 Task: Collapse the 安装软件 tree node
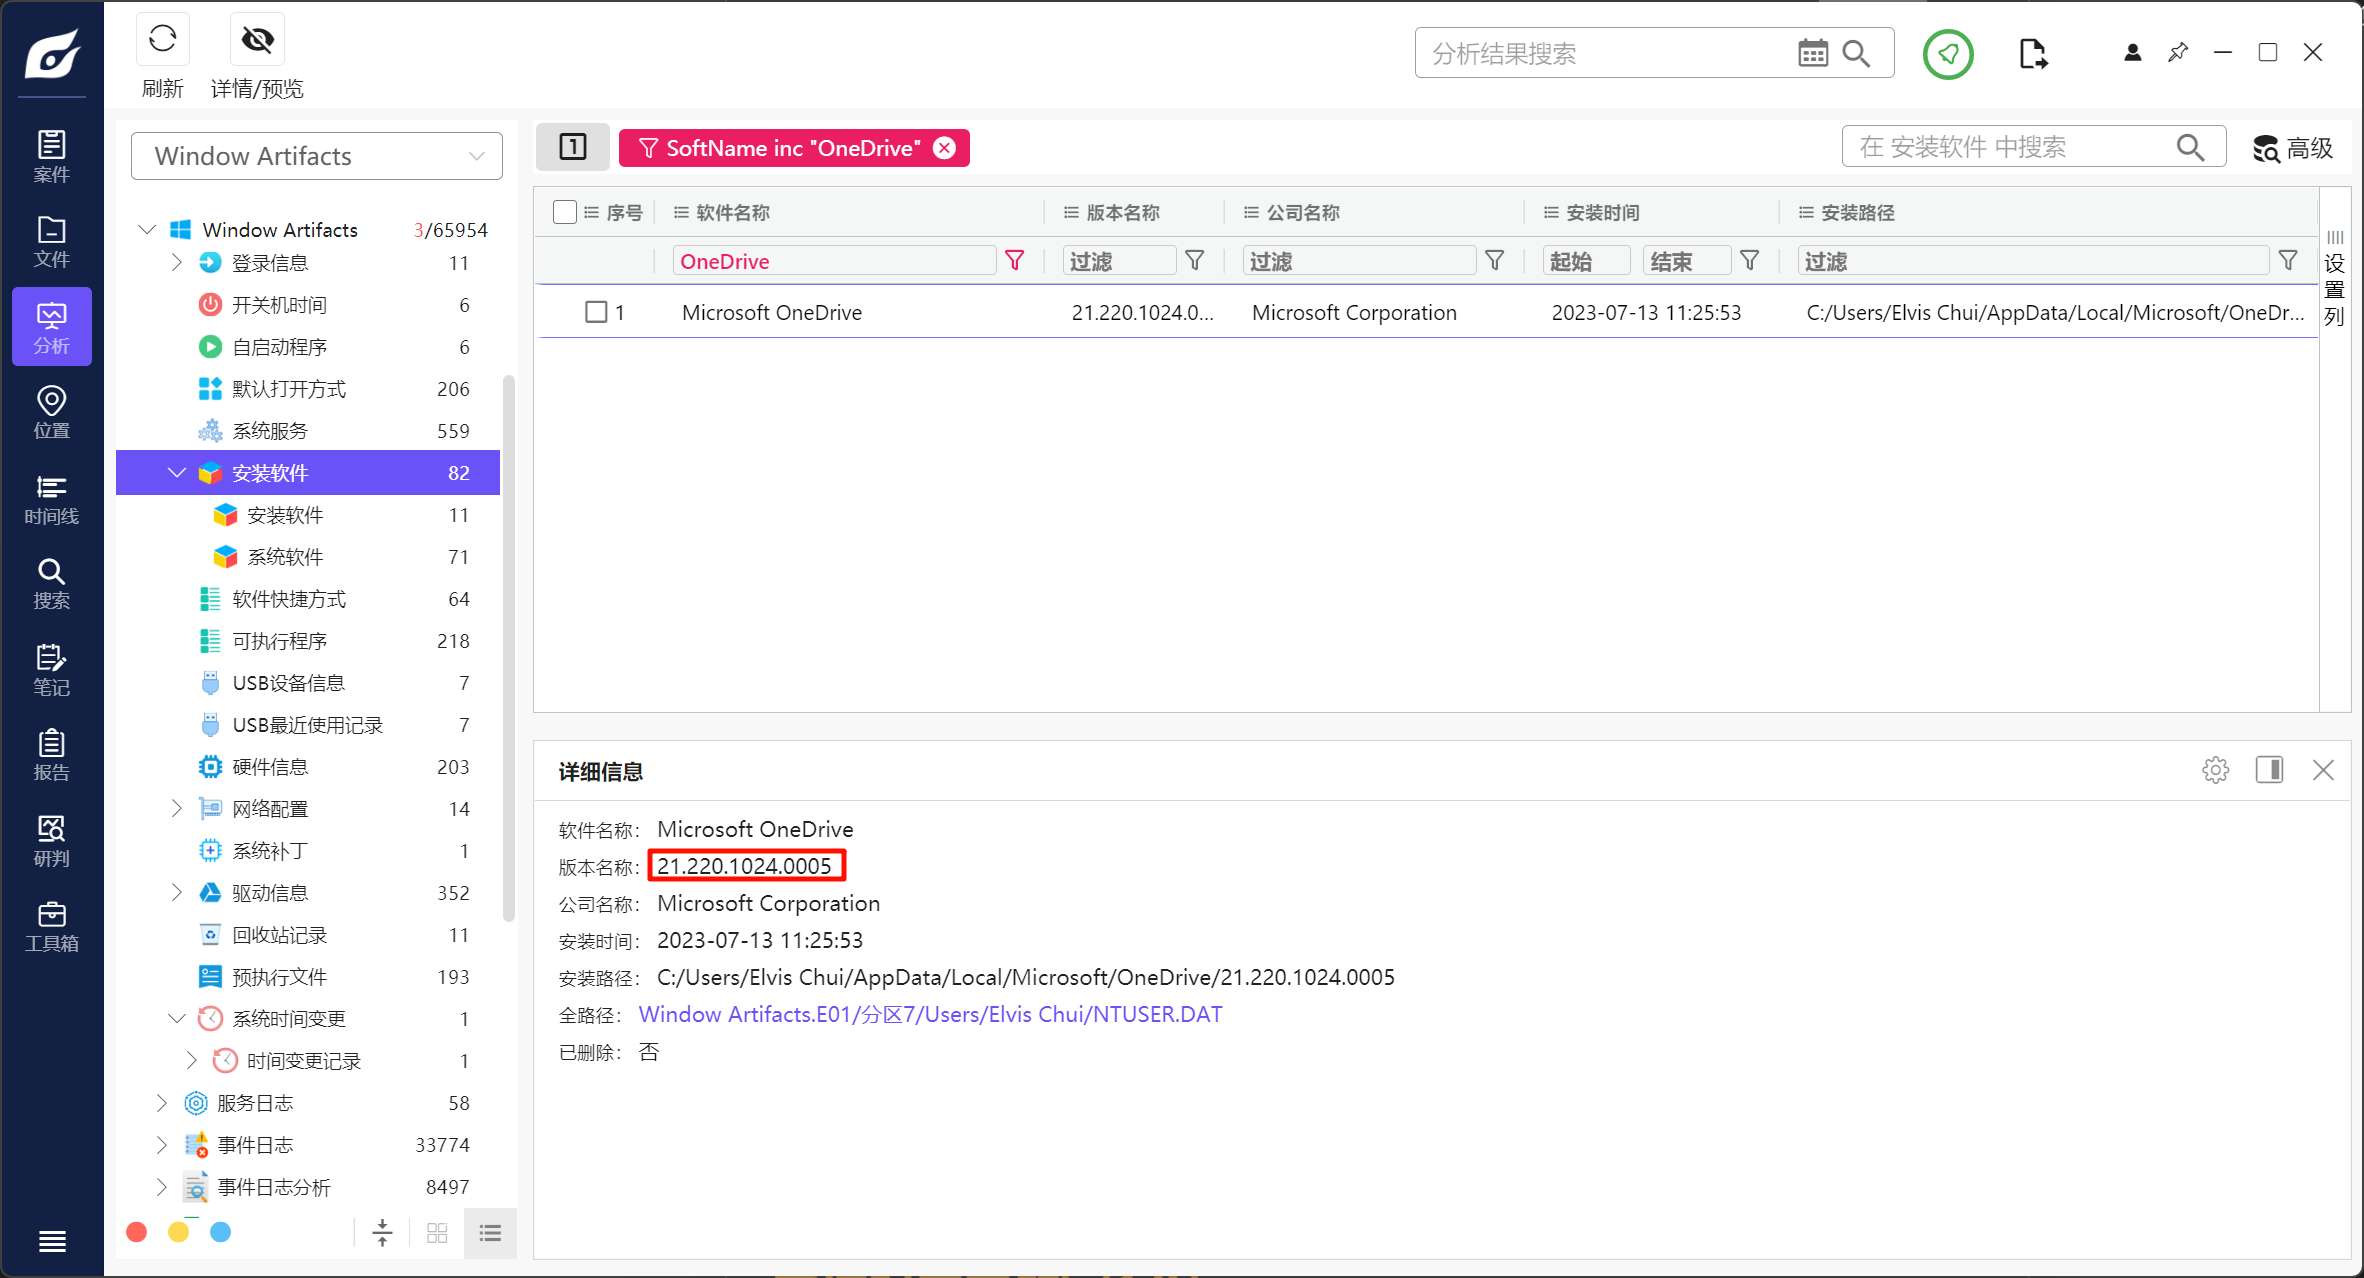[177, 473]
